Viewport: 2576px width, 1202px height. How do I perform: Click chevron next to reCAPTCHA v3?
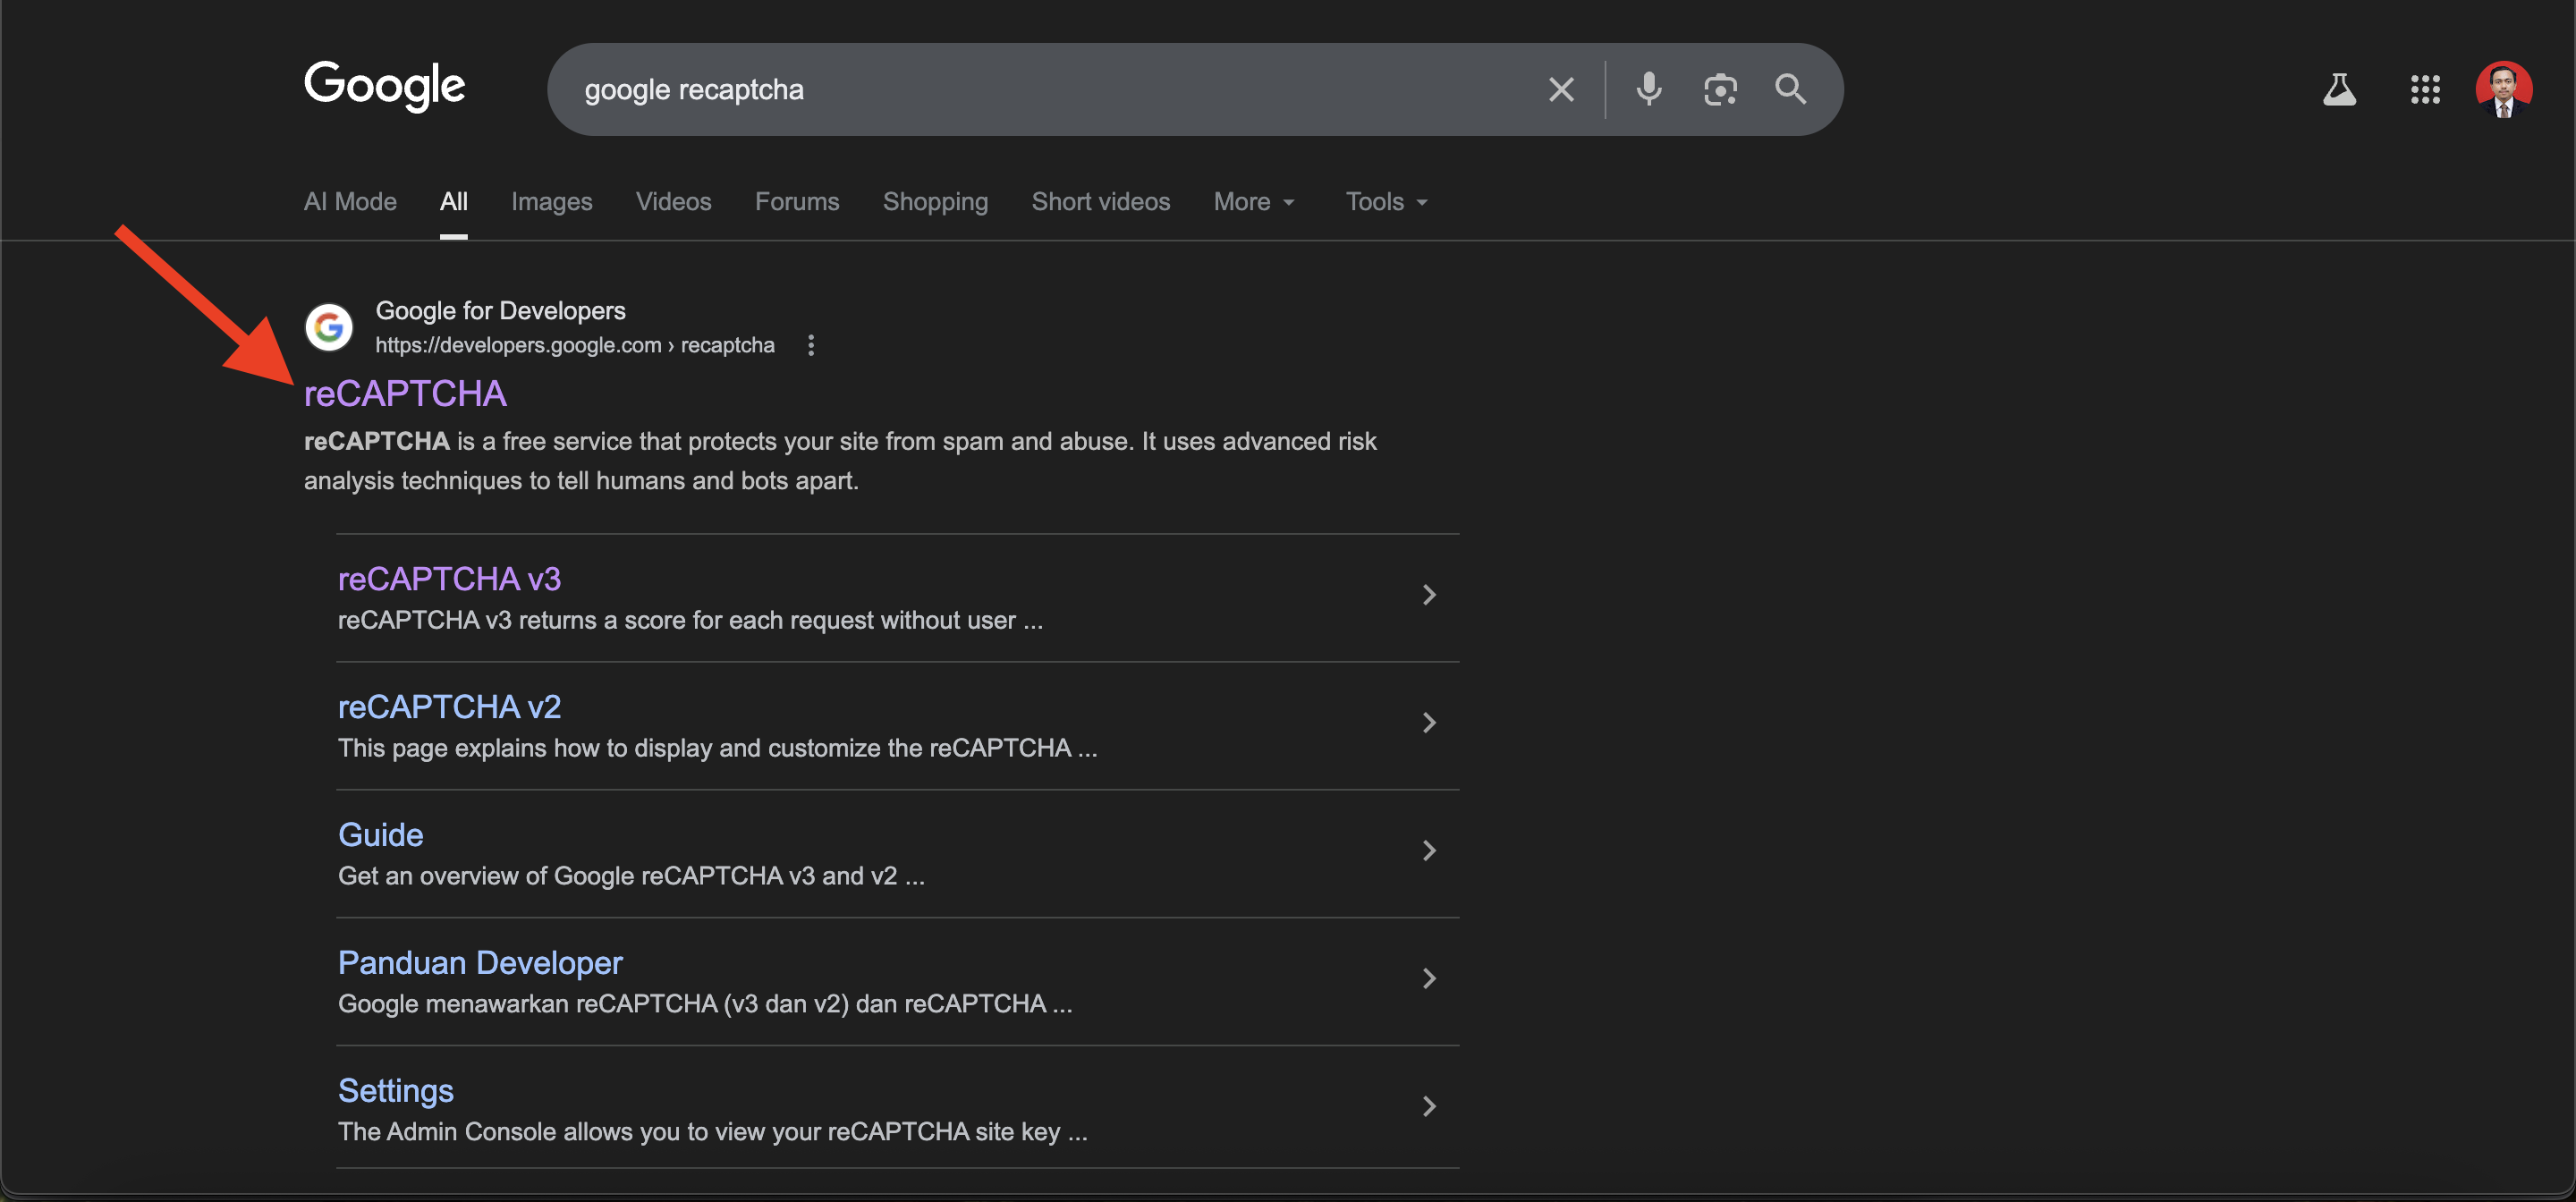pyautogui.click(x=1429, y=595)
